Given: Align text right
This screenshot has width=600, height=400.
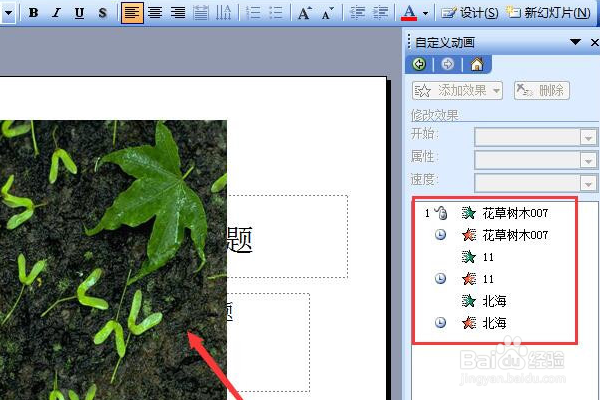Looking at the screenshot, I should coord(178,13).
